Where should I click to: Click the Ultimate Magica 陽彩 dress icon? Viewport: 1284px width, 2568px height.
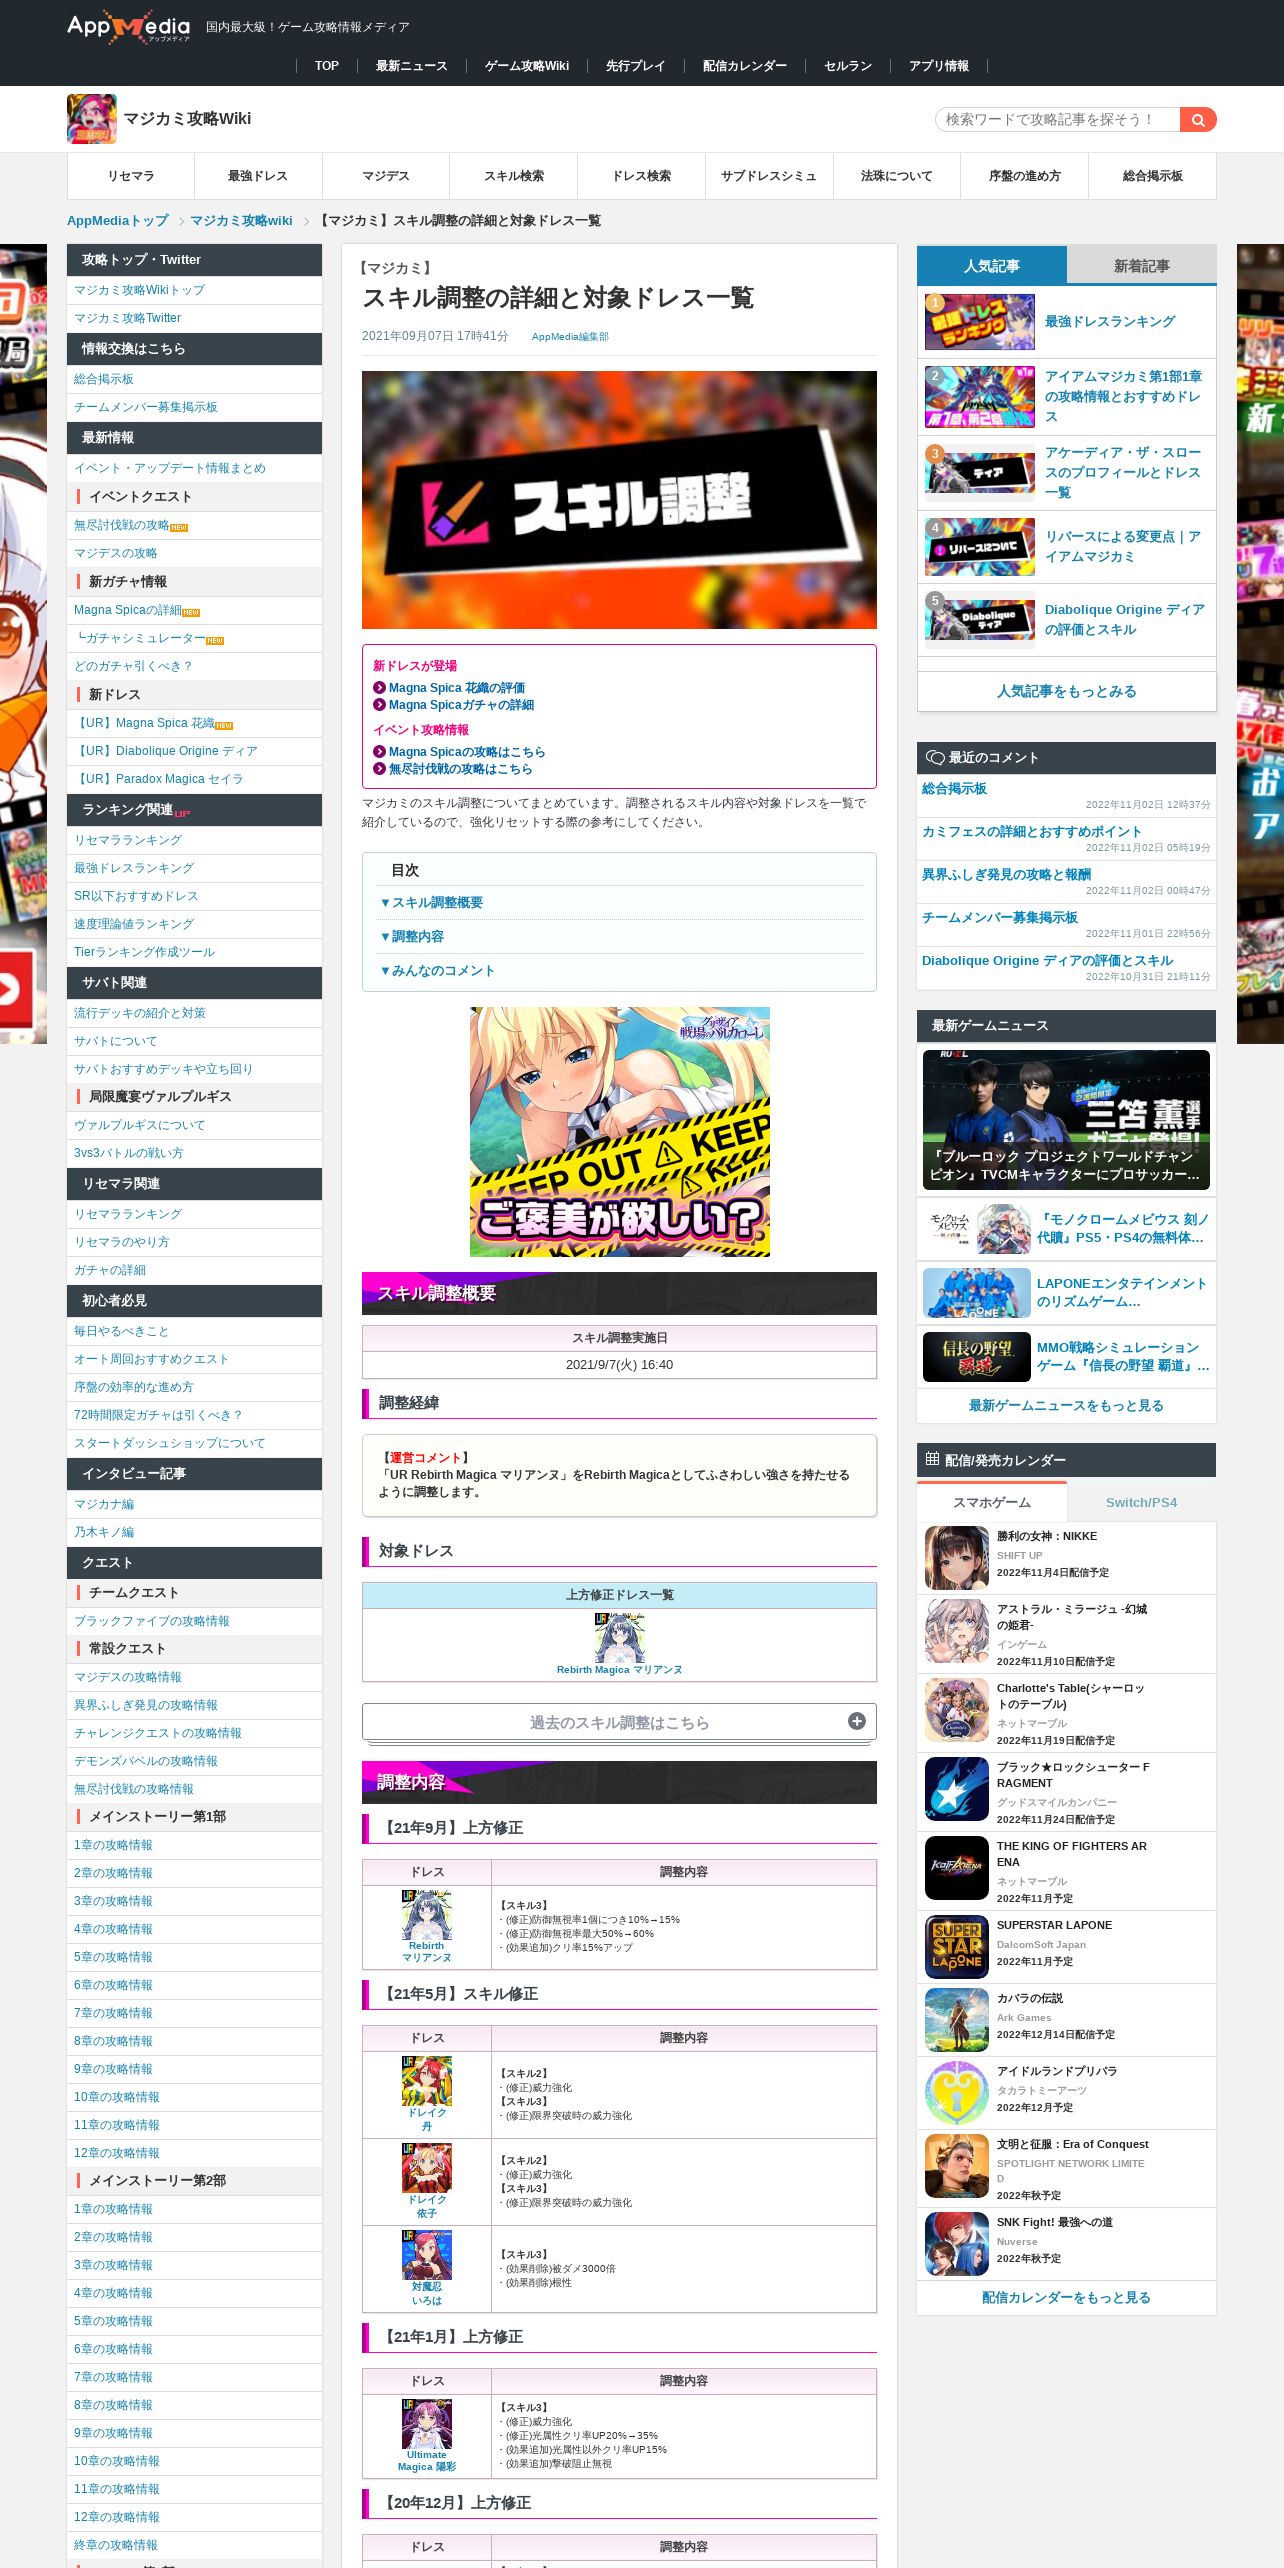pos(427,2424)
